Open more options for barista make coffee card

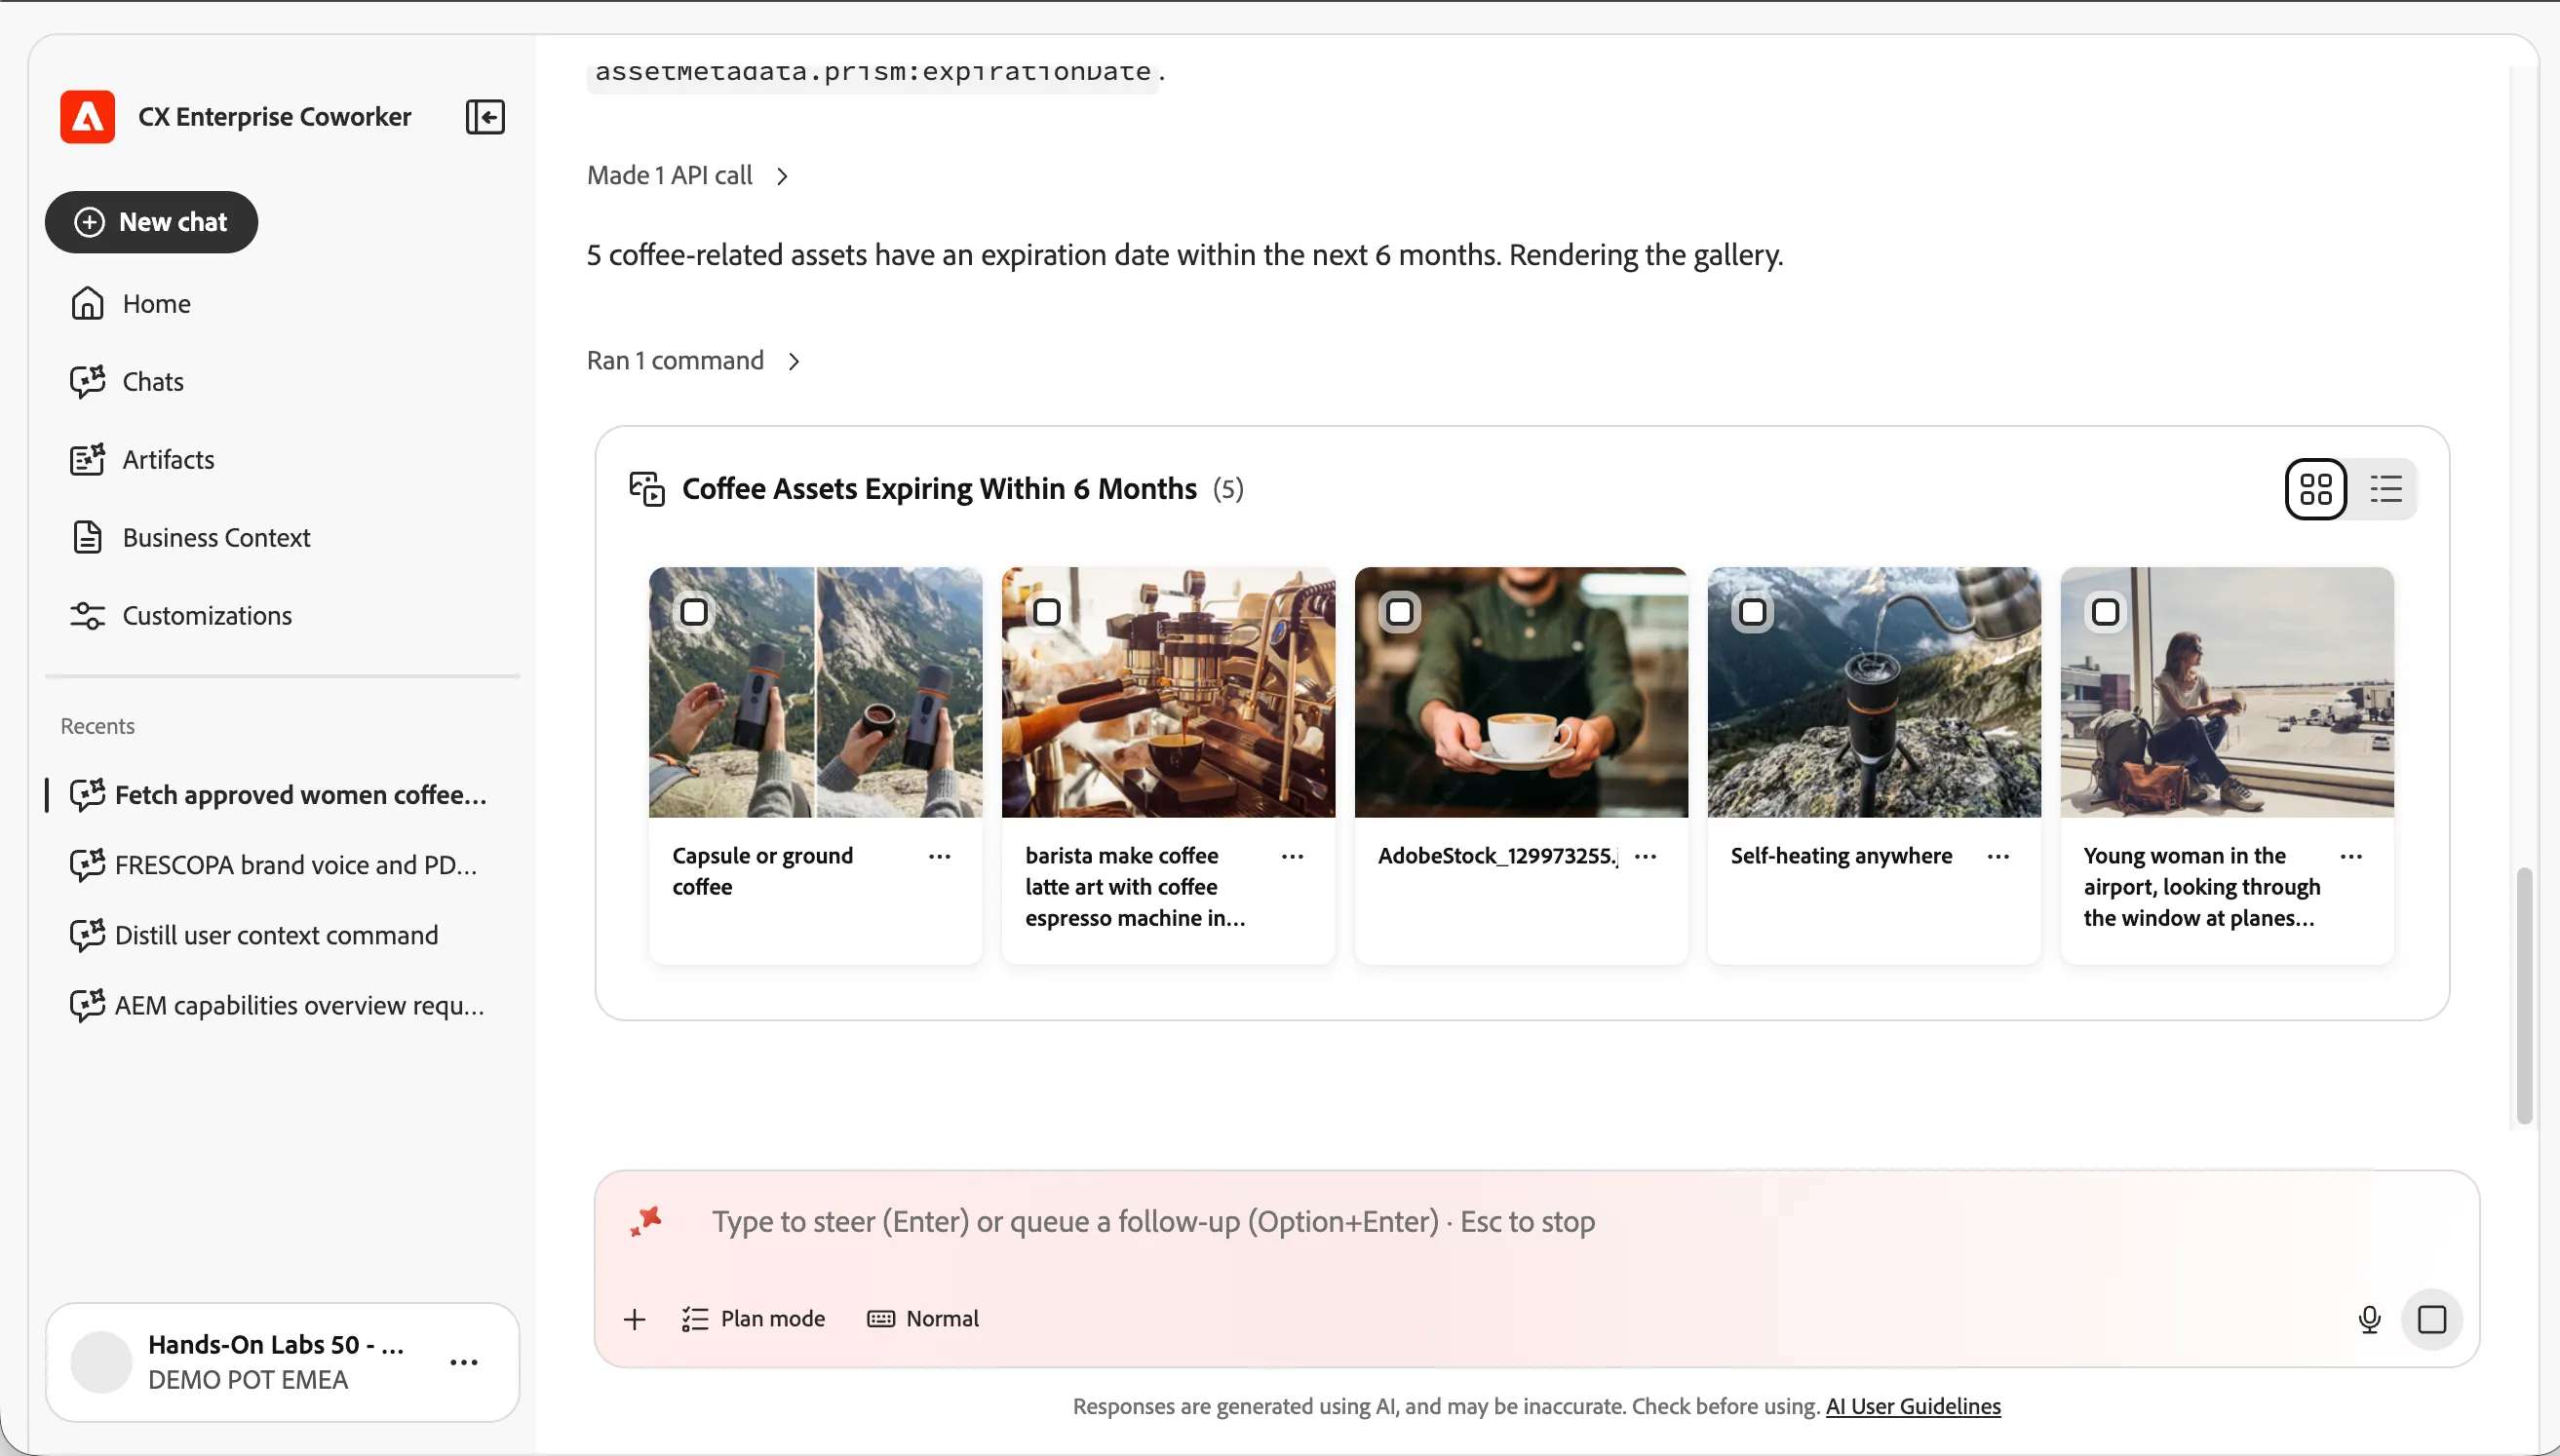(1292, 856)
